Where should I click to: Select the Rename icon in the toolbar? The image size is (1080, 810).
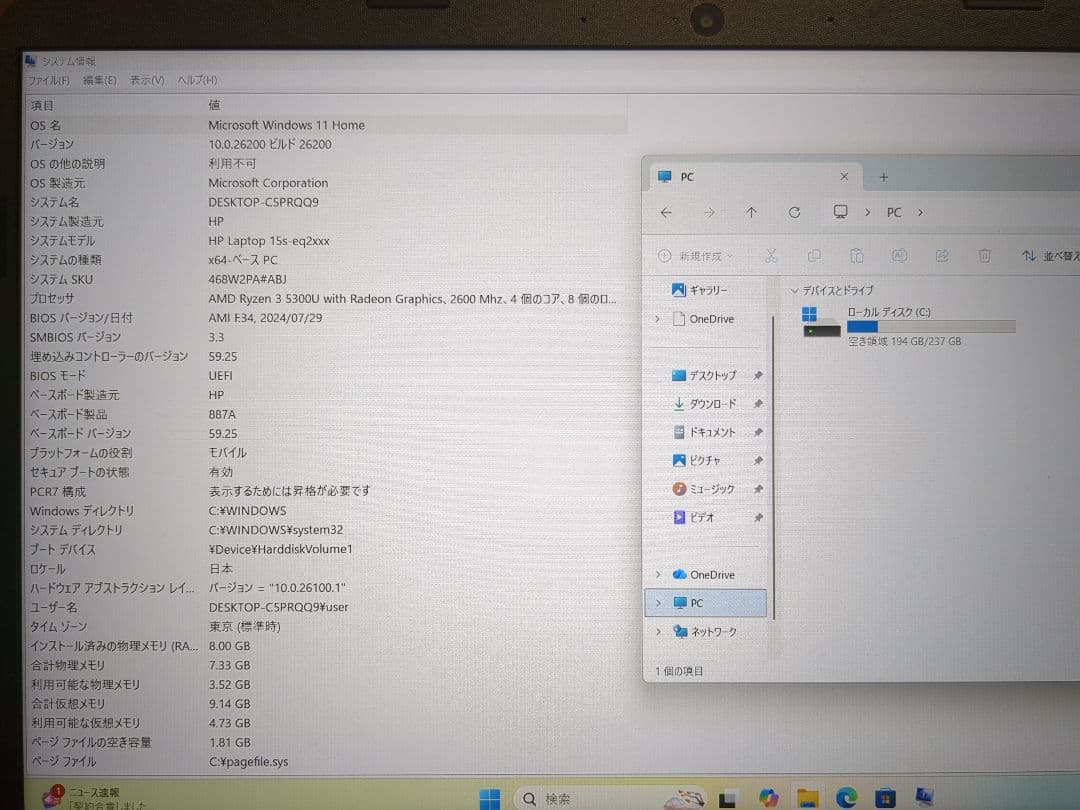coord(899,256)
